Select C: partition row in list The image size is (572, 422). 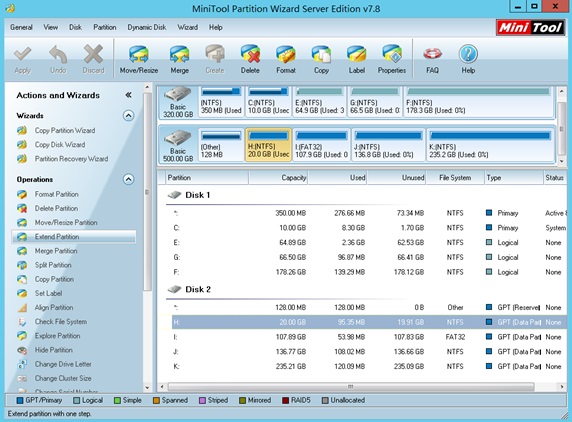(369, 228)
